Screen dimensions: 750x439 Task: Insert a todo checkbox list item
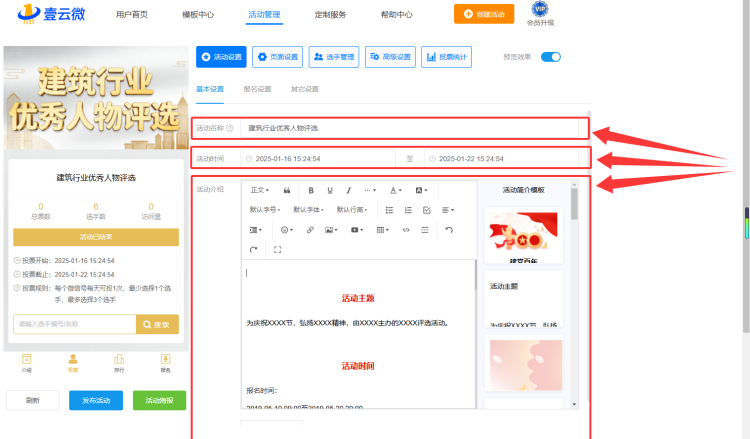[427, 210]
